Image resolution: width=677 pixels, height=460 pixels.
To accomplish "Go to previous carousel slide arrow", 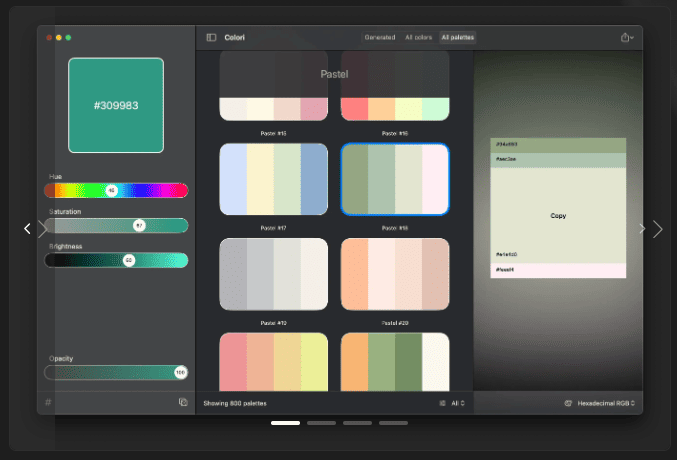I will click(x=27, y=228).
